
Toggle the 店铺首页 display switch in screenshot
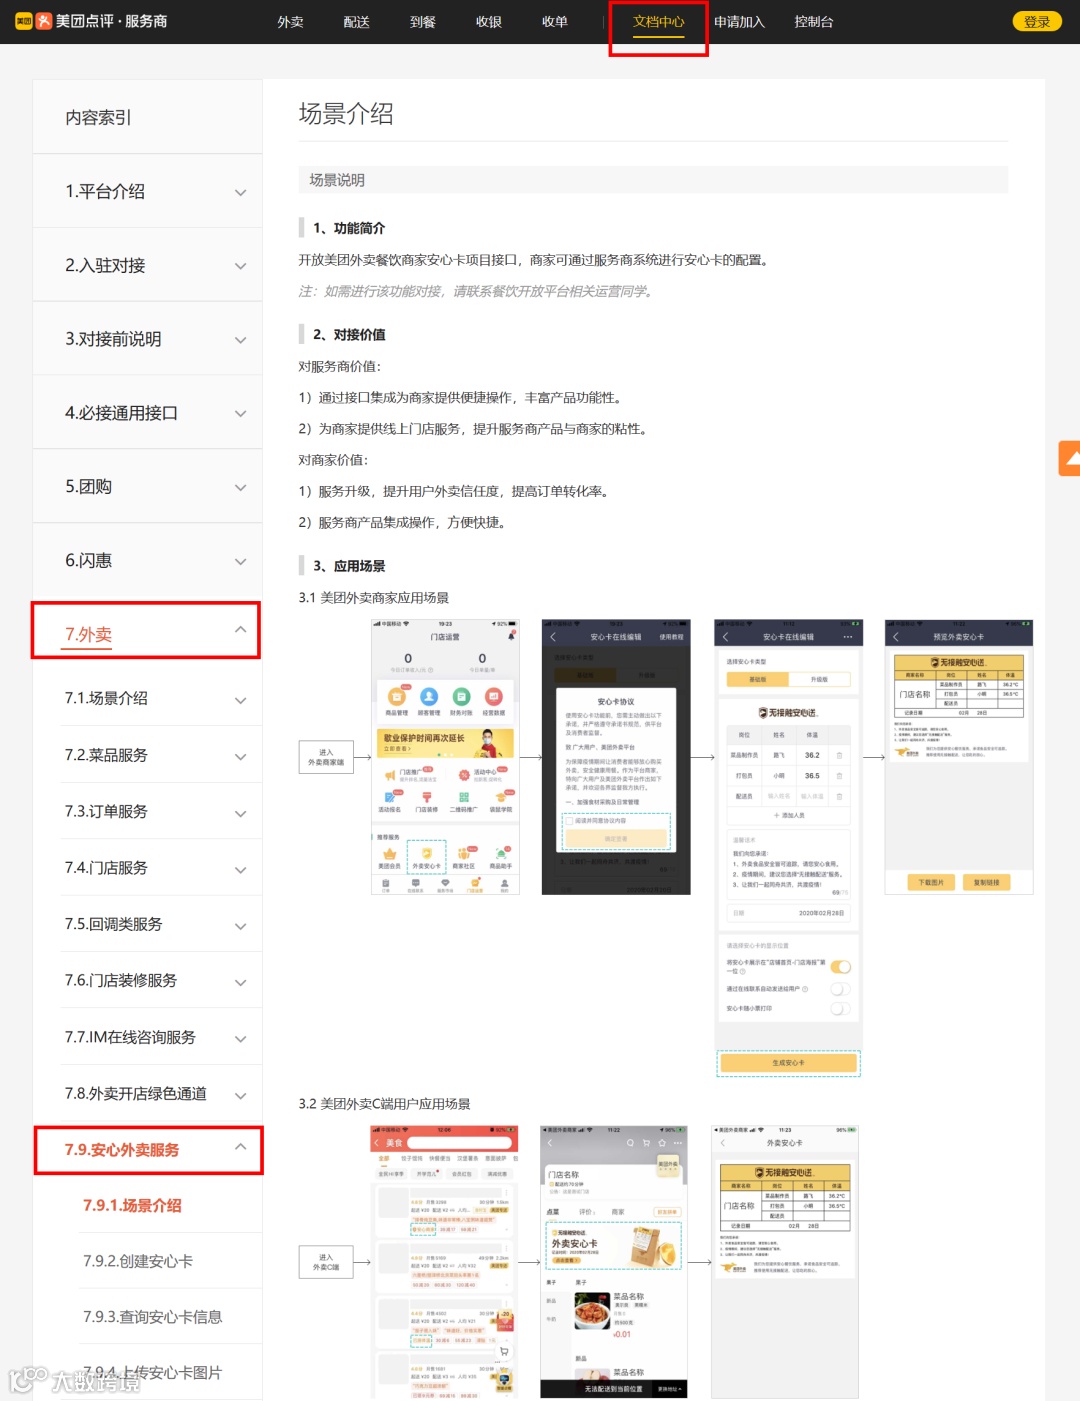pos(841,967)
